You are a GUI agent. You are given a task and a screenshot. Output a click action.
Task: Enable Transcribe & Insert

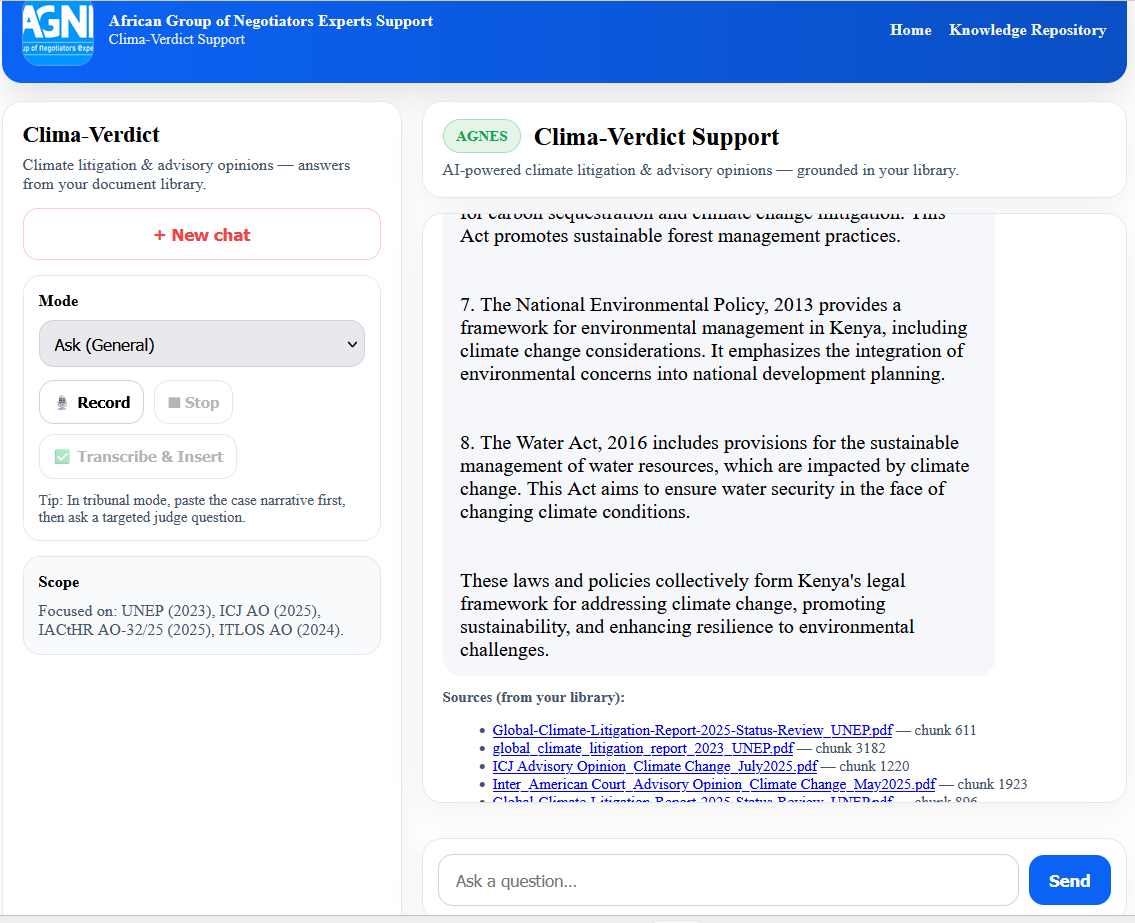tap(137, 456)
